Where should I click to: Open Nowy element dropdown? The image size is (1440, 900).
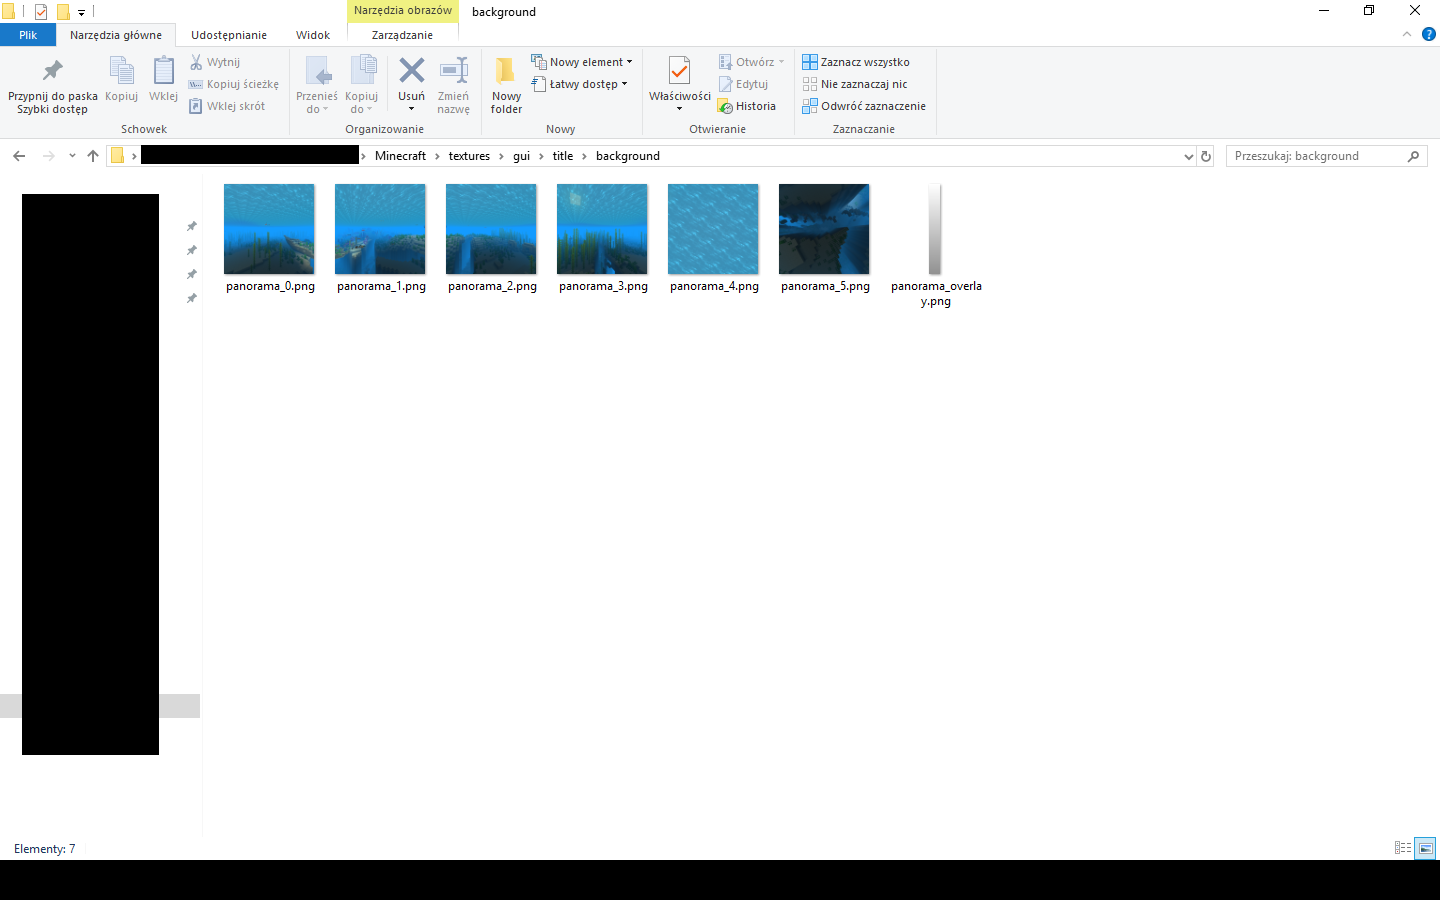(x=582, y=62)
